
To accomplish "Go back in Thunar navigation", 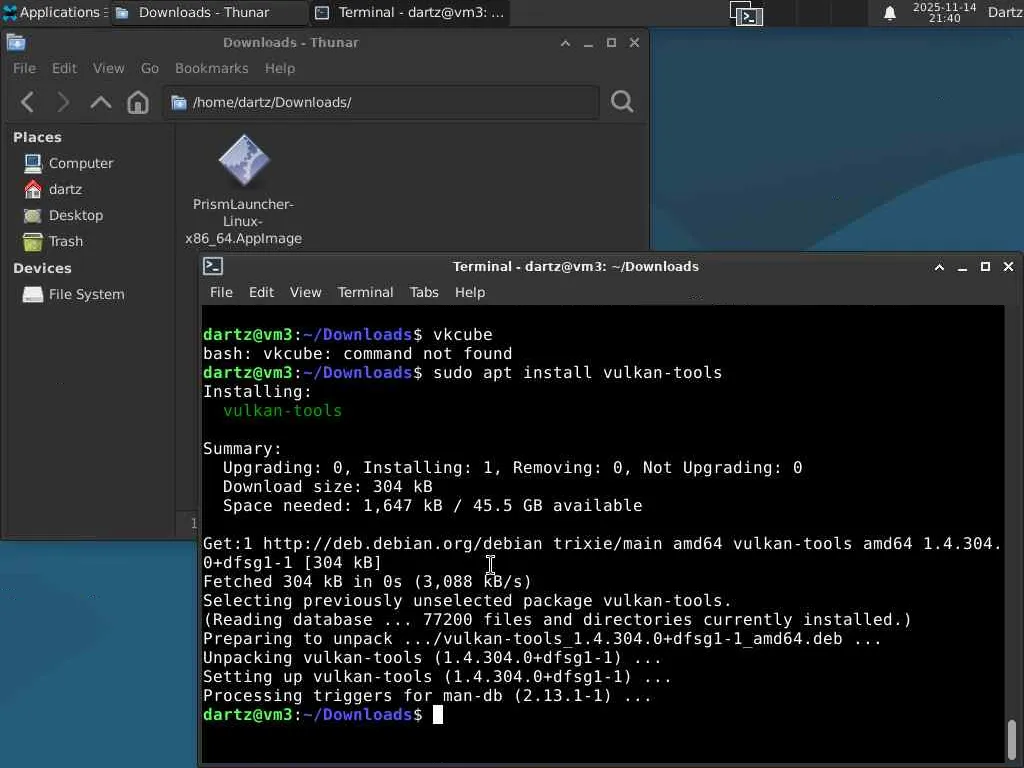I will (27, 102).
